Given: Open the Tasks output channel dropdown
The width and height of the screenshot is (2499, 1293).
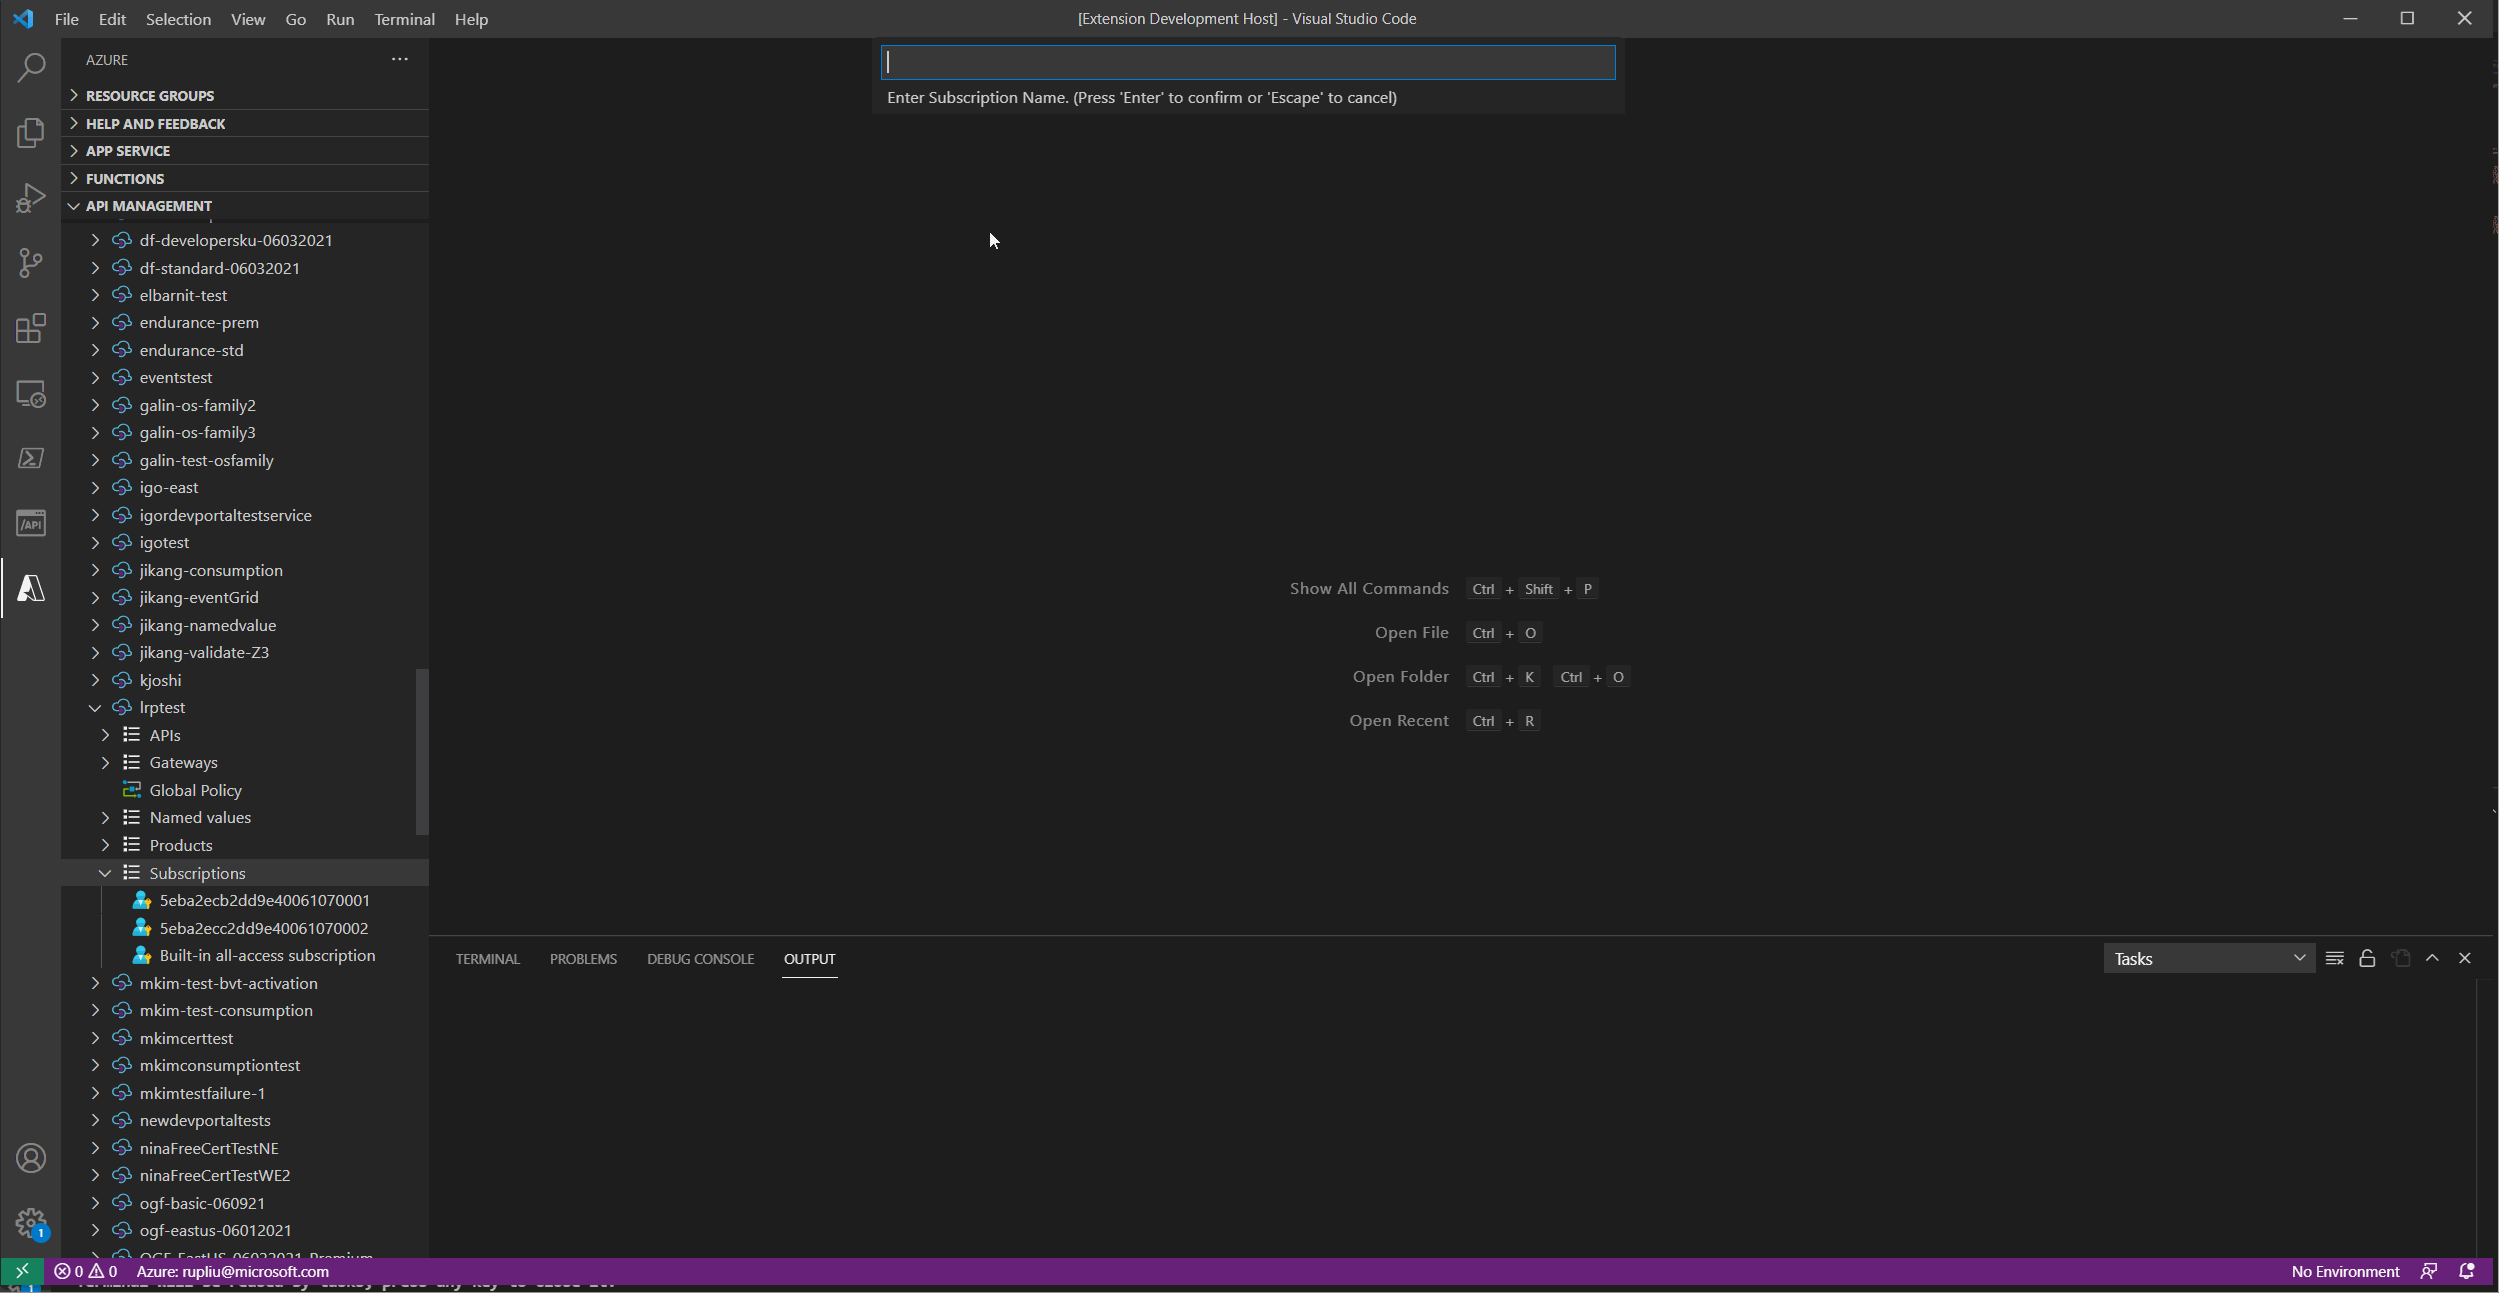Looking at the screenshot, I should (2209, 958).
